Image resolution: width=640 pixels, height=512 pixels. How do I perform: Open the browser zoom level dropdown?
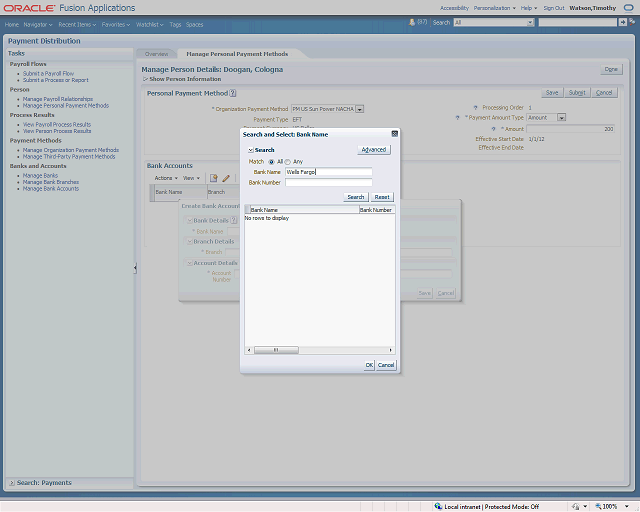click(x=627, y=506)
